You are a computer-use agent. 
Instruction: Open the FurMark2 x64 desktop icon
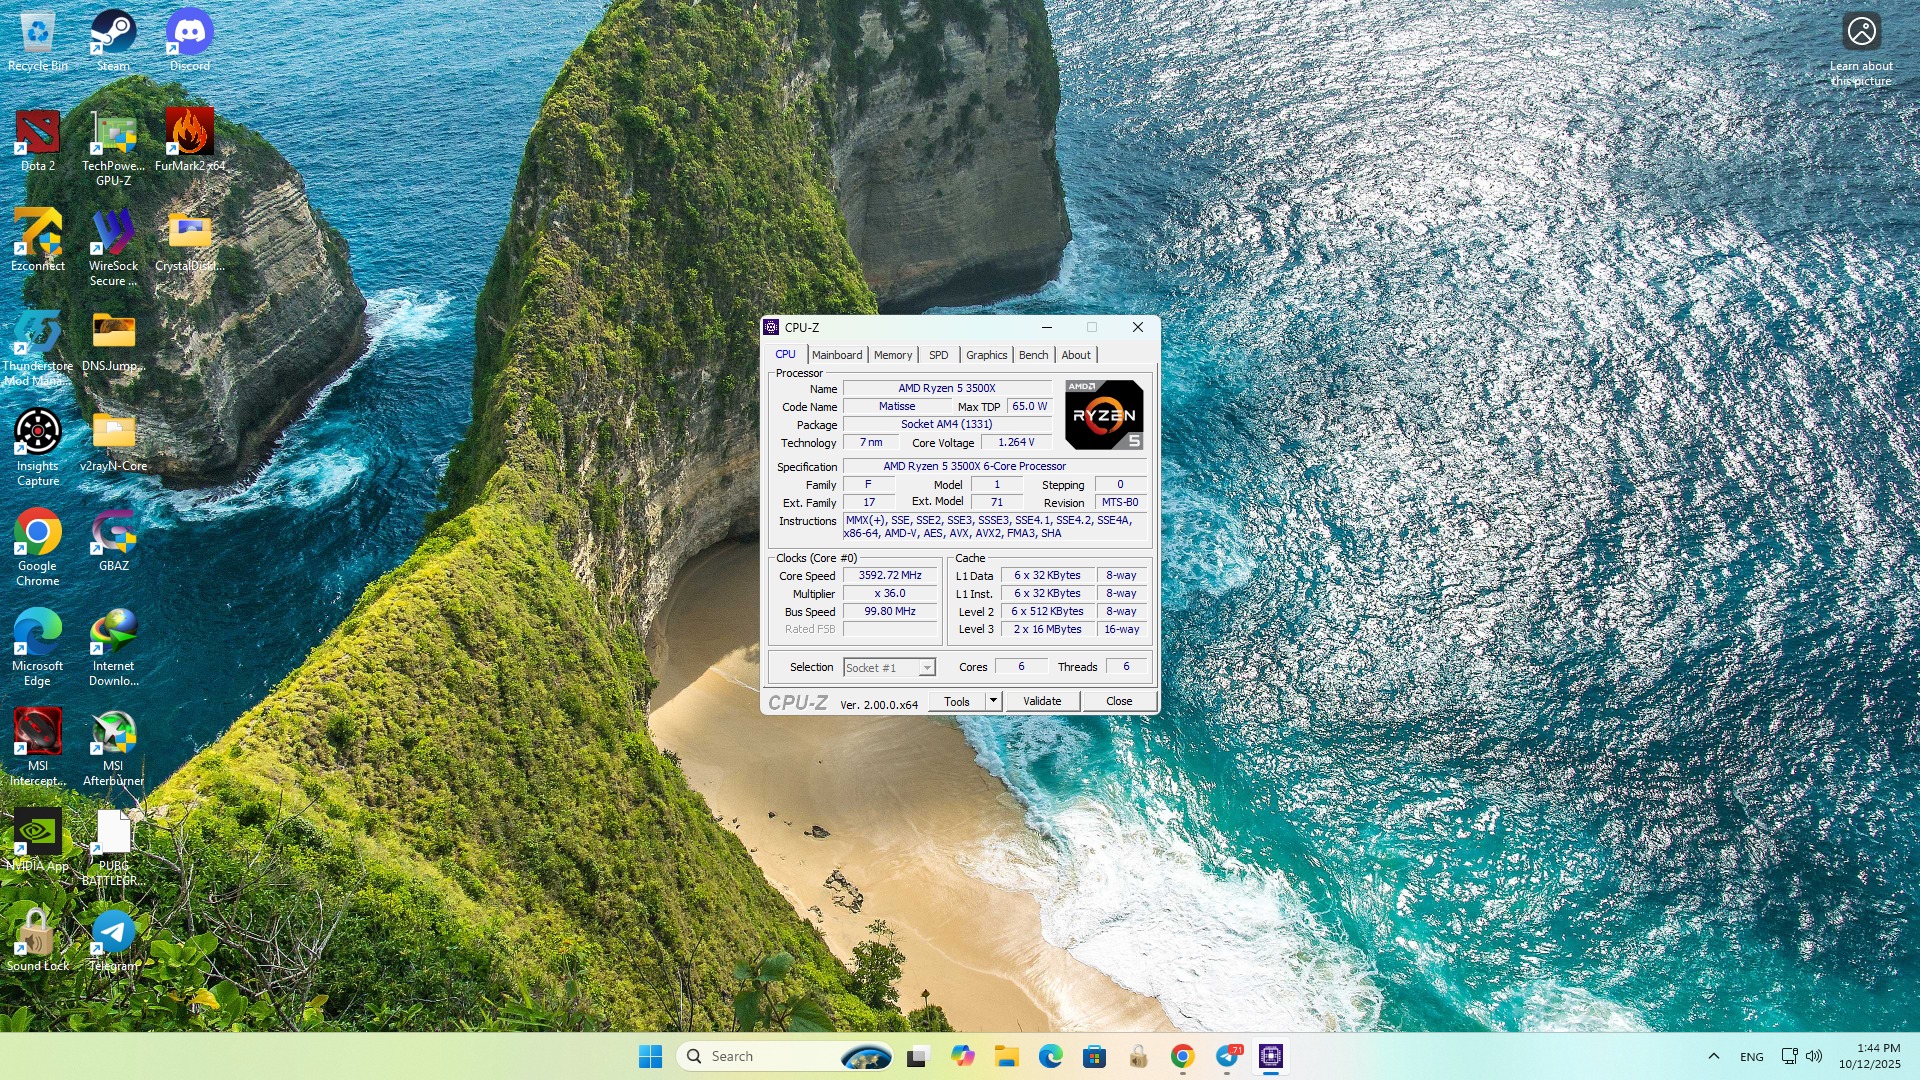pyautogui.click(x=189, y=133)
